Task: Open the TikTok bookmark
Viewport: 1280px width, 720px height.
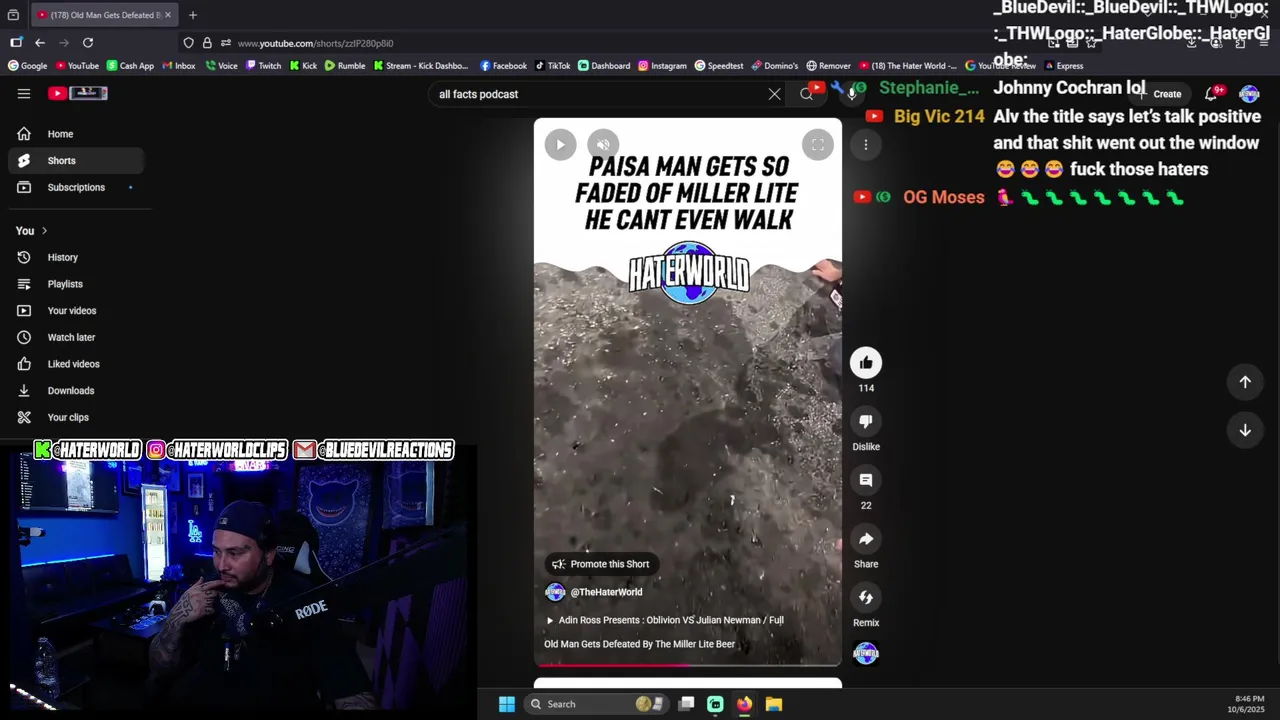Action: 553,66
